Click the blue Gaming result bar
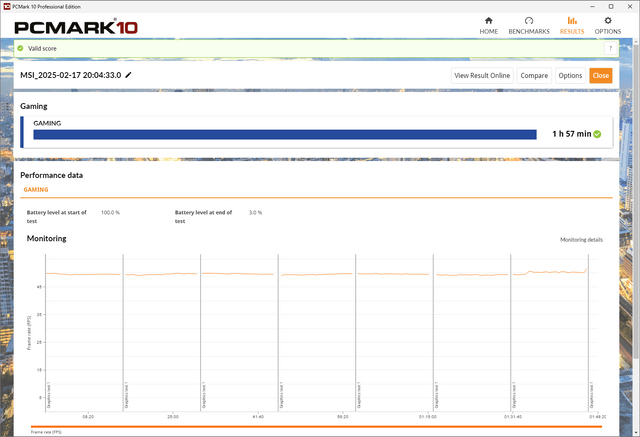640x437 pixels. (285, 135)
